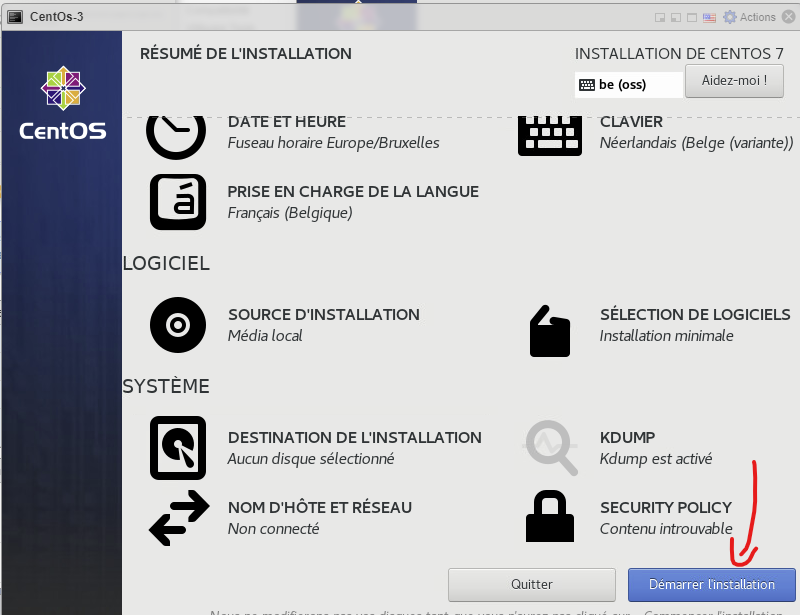Close the CentOs-3 console window
Viewport: 800px width, 615px height.
point(789,17)
